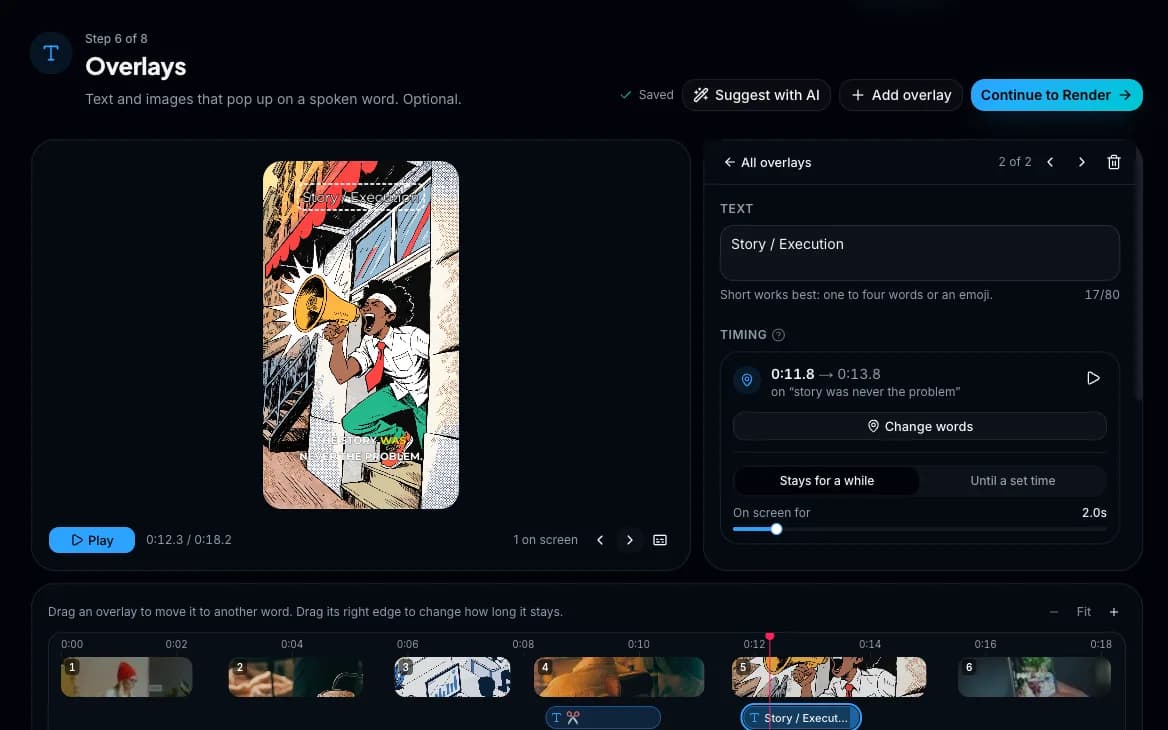Screen dimensions: 1168x730
Task: Select timeline clip 6 thumbnail
Action: [1034, 677]
